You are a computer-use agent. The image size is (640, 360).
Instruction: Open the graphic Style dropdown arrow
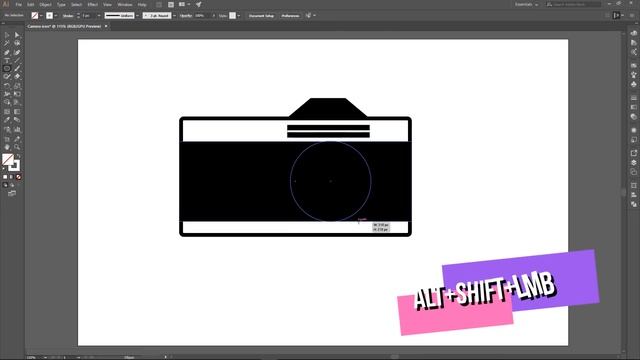(x=239, y=16)
